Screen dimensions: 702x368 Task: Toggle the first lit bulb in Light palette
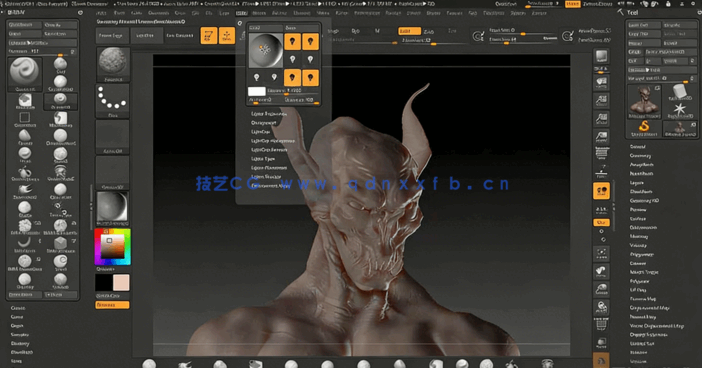pos(292,42)
